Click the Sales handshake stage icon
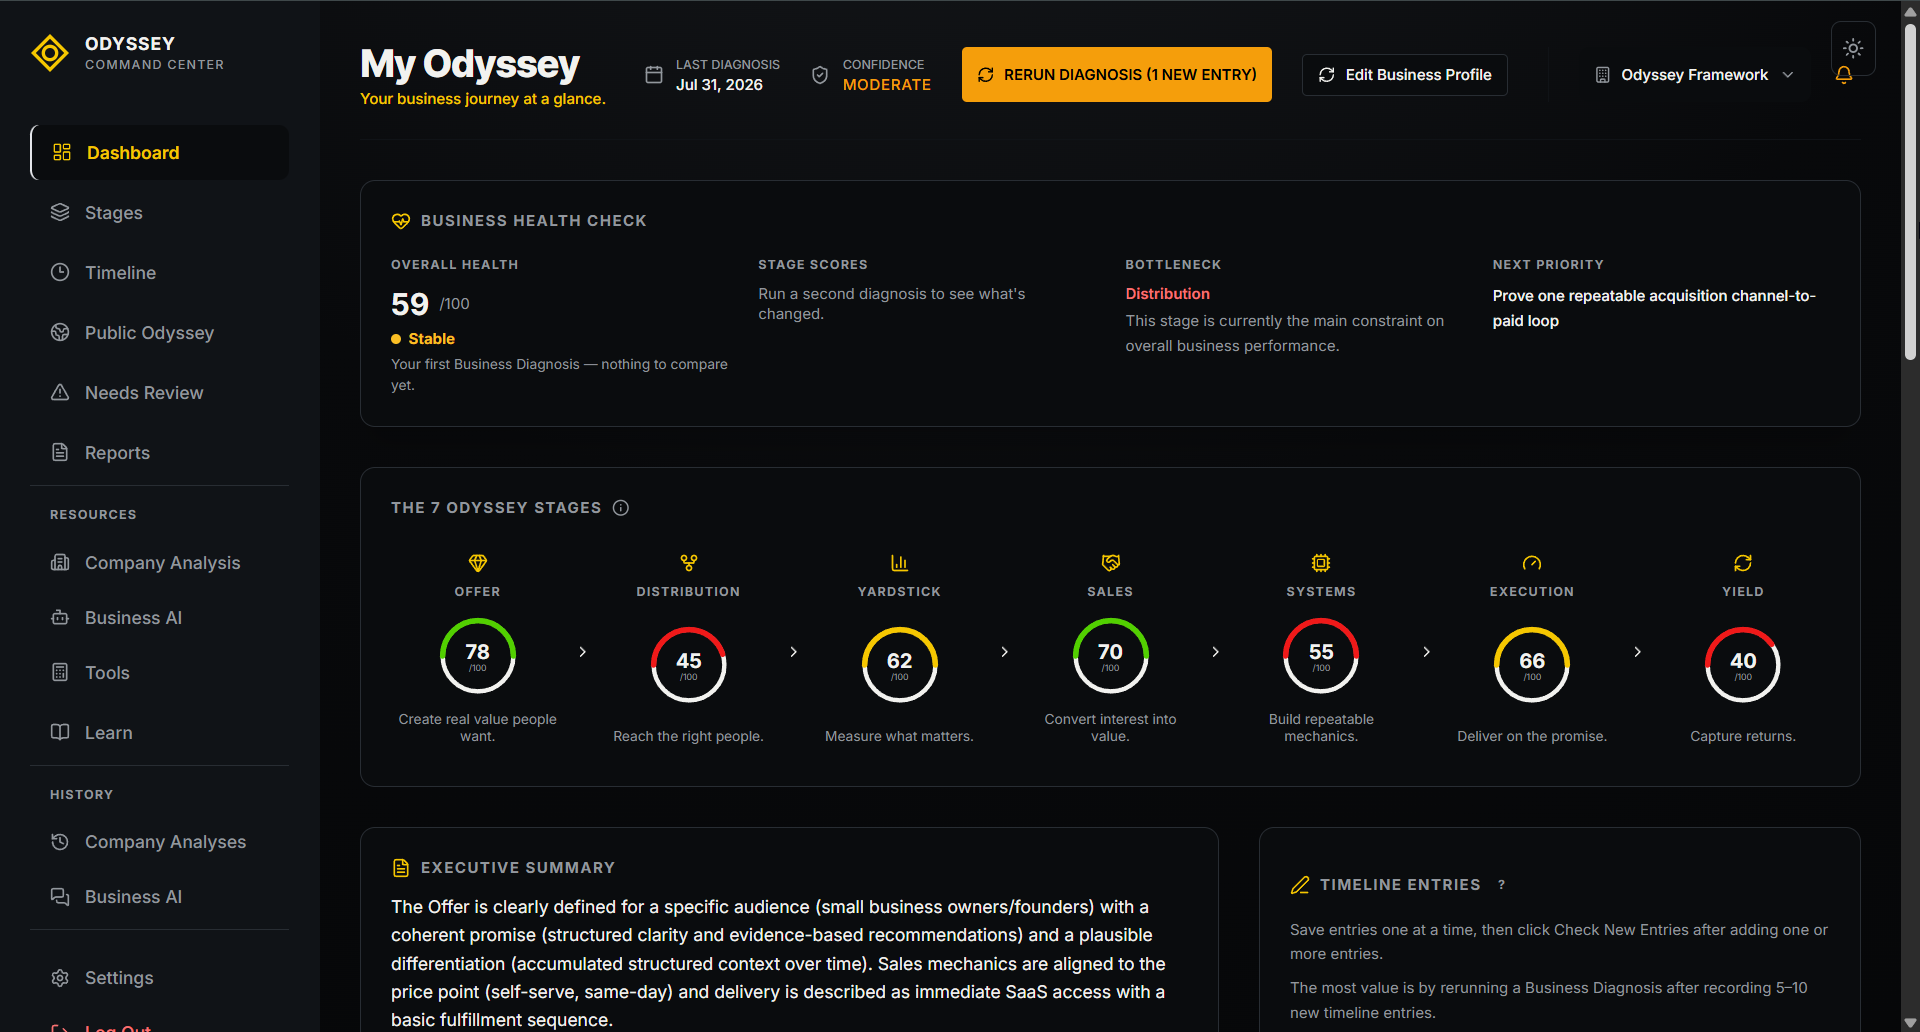The height and width of the screenshot is (1032, 1920). tap(1111, 563)
